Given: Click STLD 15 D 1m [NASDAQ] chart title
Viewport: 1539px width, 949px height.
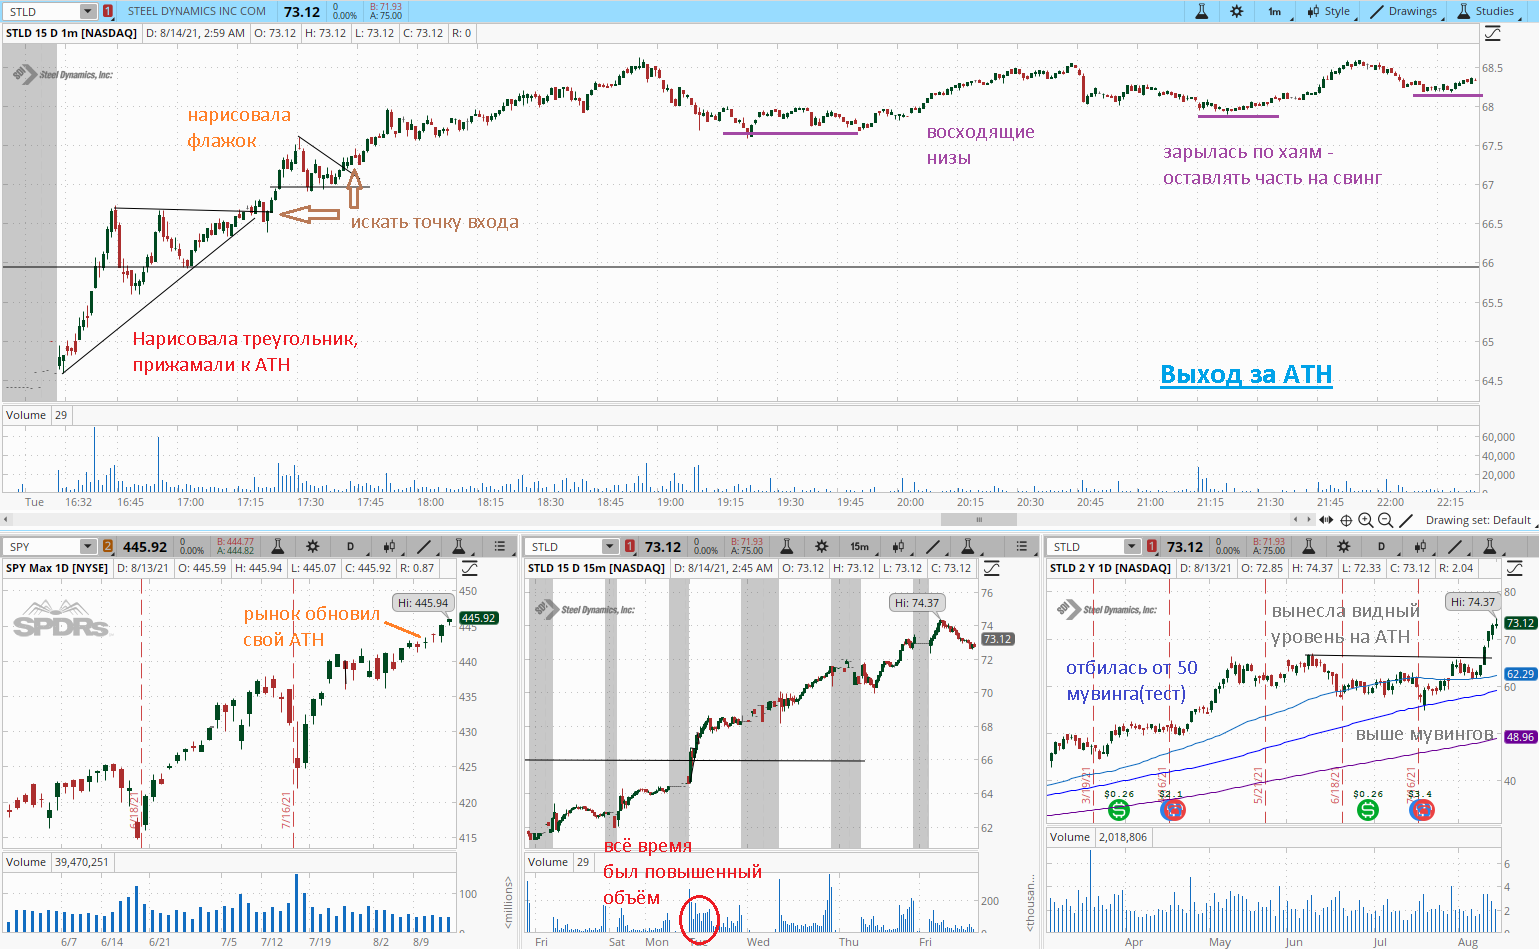Looking at the screenshot, I should click(x=71, y=33).
